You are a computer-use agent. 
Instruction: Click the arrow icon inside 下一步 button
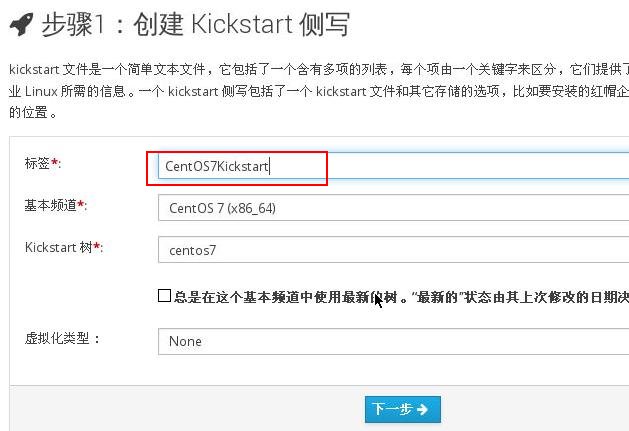tap(422, 409)
